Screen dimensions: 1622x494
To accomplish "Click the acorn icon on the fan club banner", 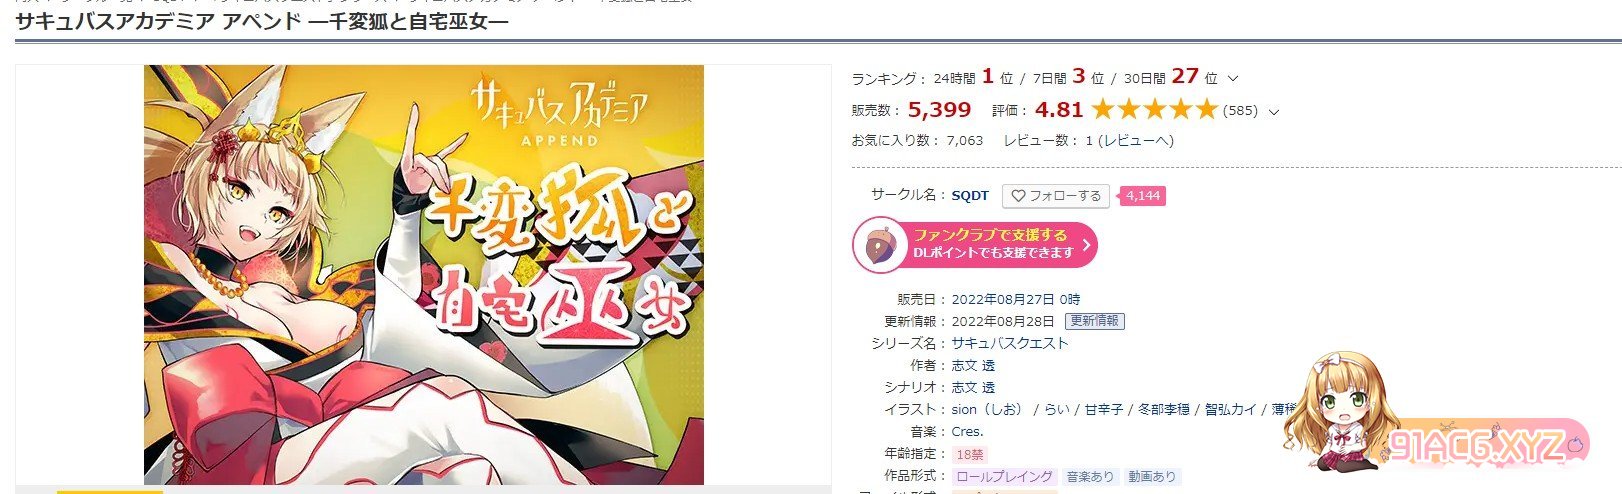I will coord(880,244).
